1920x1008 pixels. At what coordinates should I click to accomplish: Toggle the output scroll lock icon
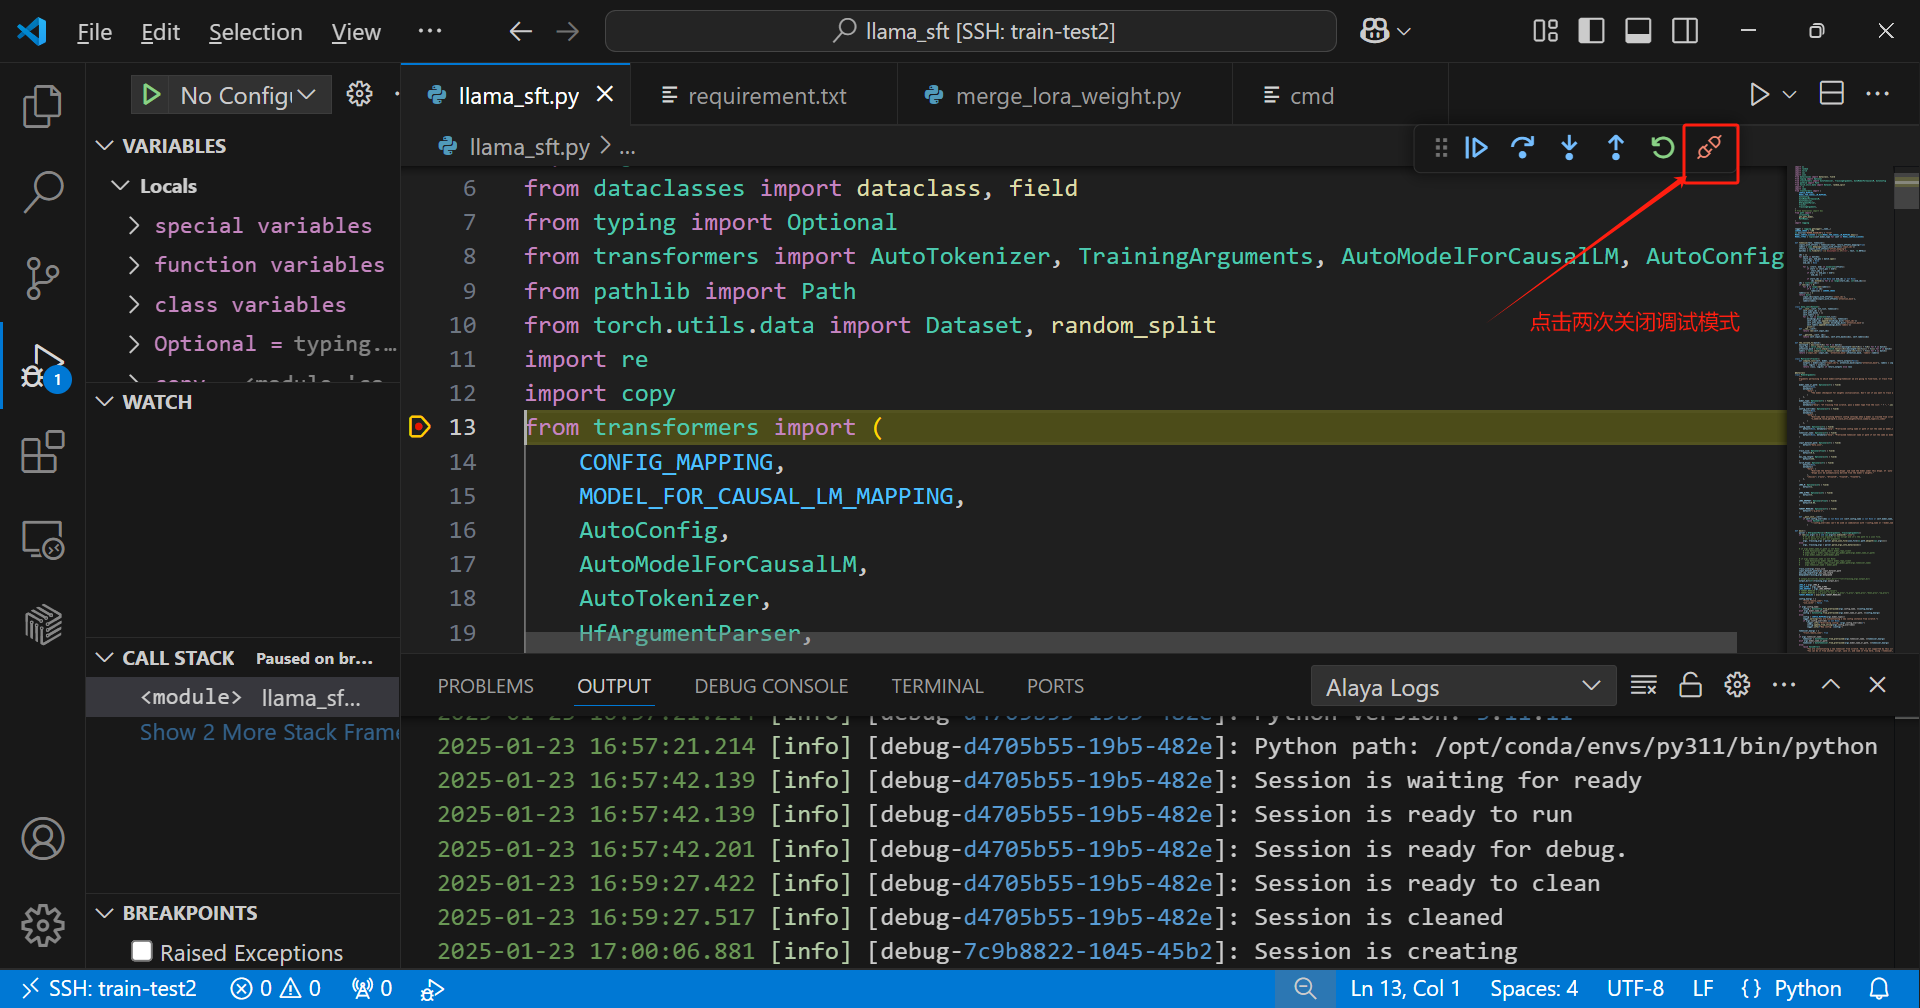(x=1690, y=685)
